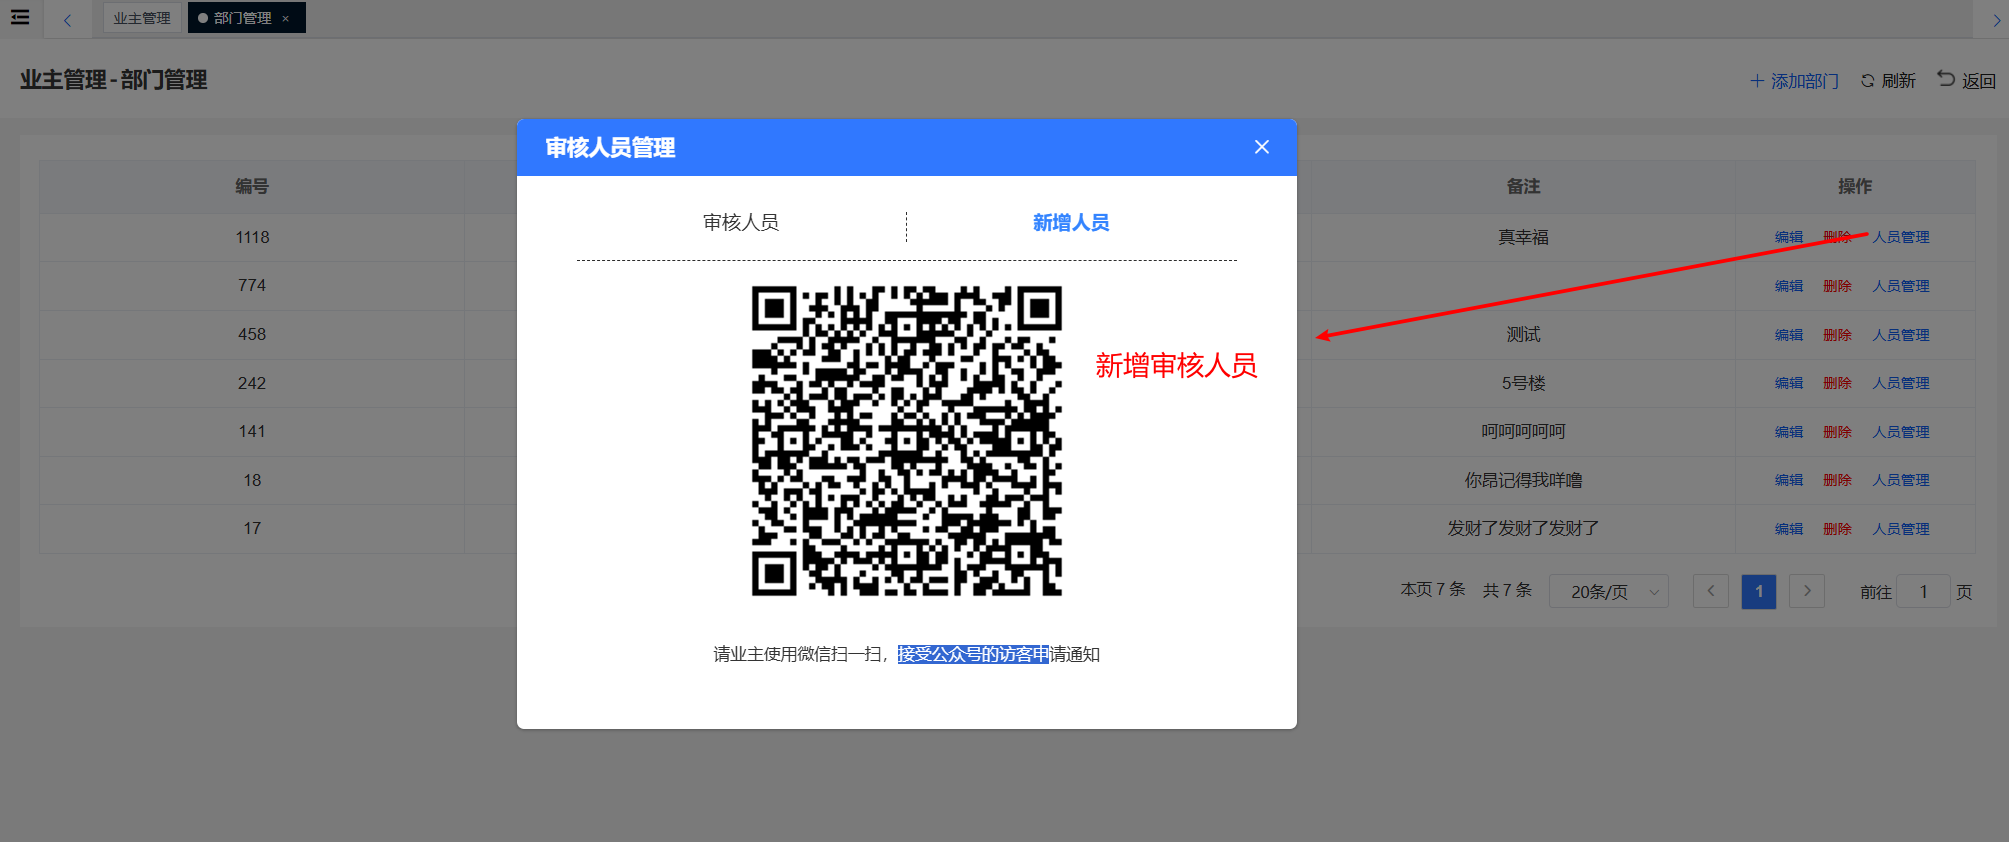Click 编辑 for row 458

point(1789,335)
